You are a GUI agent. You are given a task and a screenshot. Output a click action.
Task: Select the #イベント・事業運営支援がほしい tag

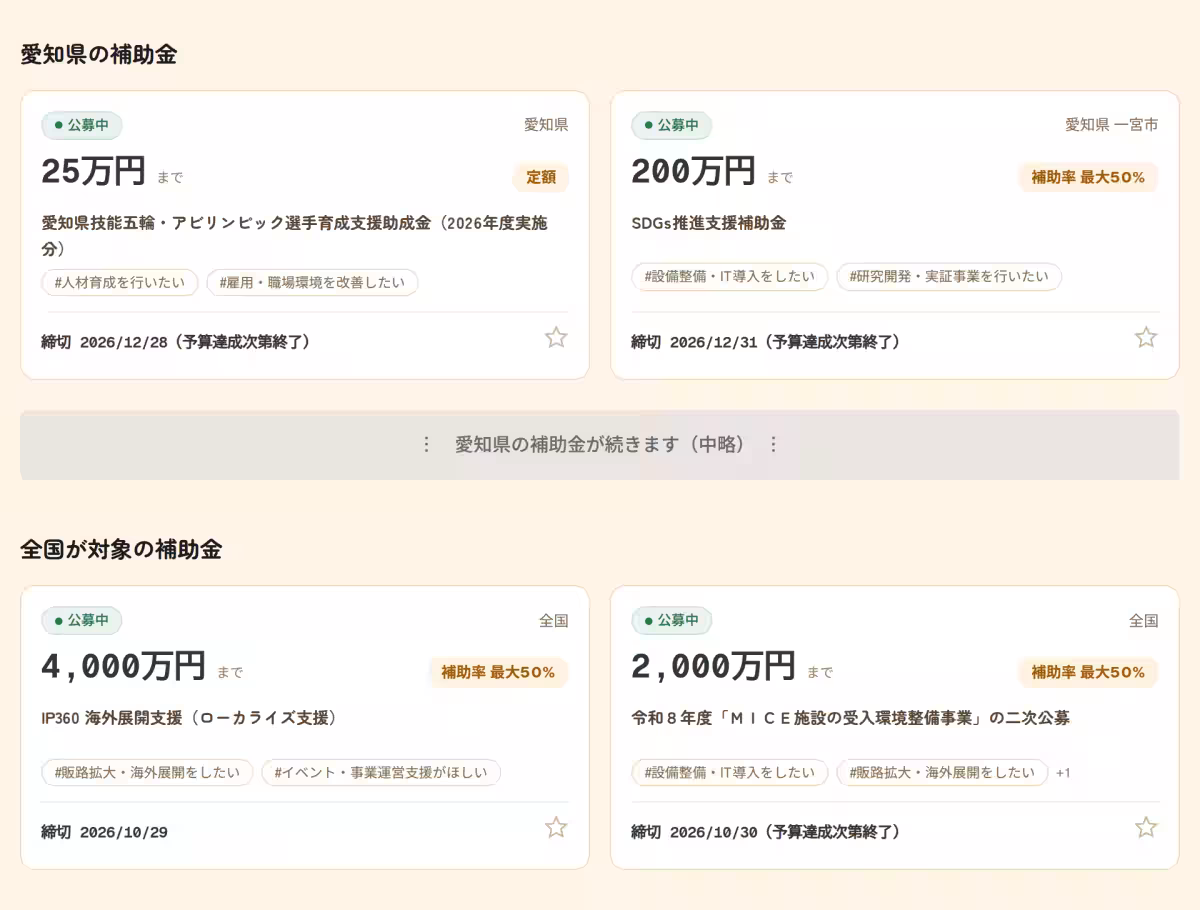coord(381,772)
